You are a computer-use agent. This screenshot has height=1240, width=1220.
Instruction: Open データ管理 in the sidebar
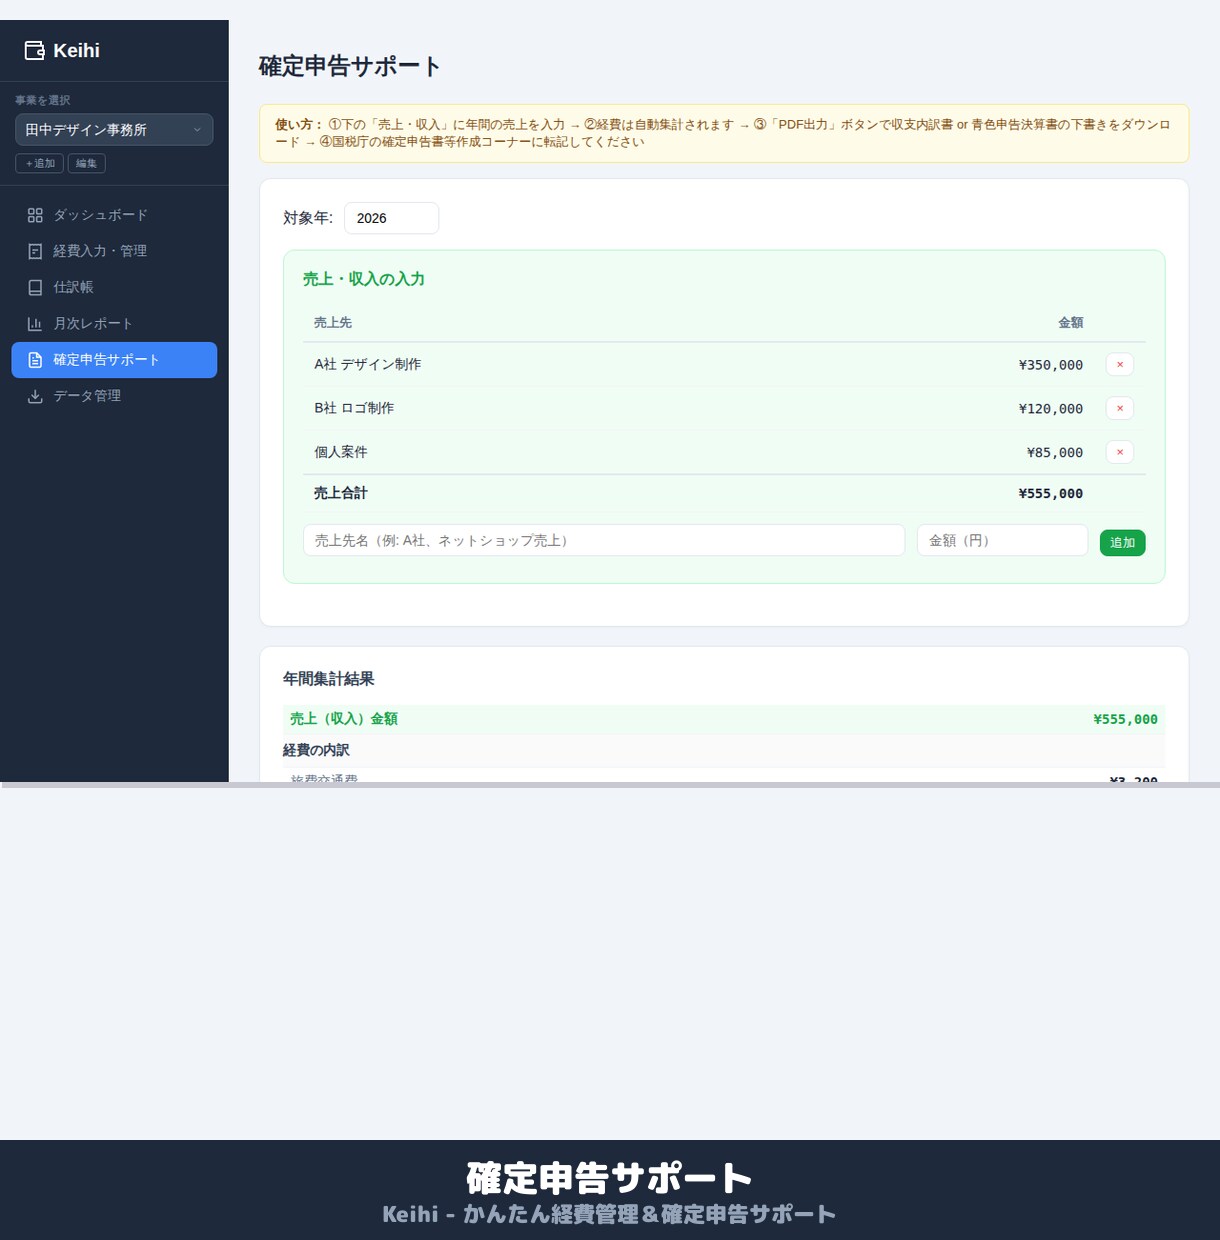[114, 396]
